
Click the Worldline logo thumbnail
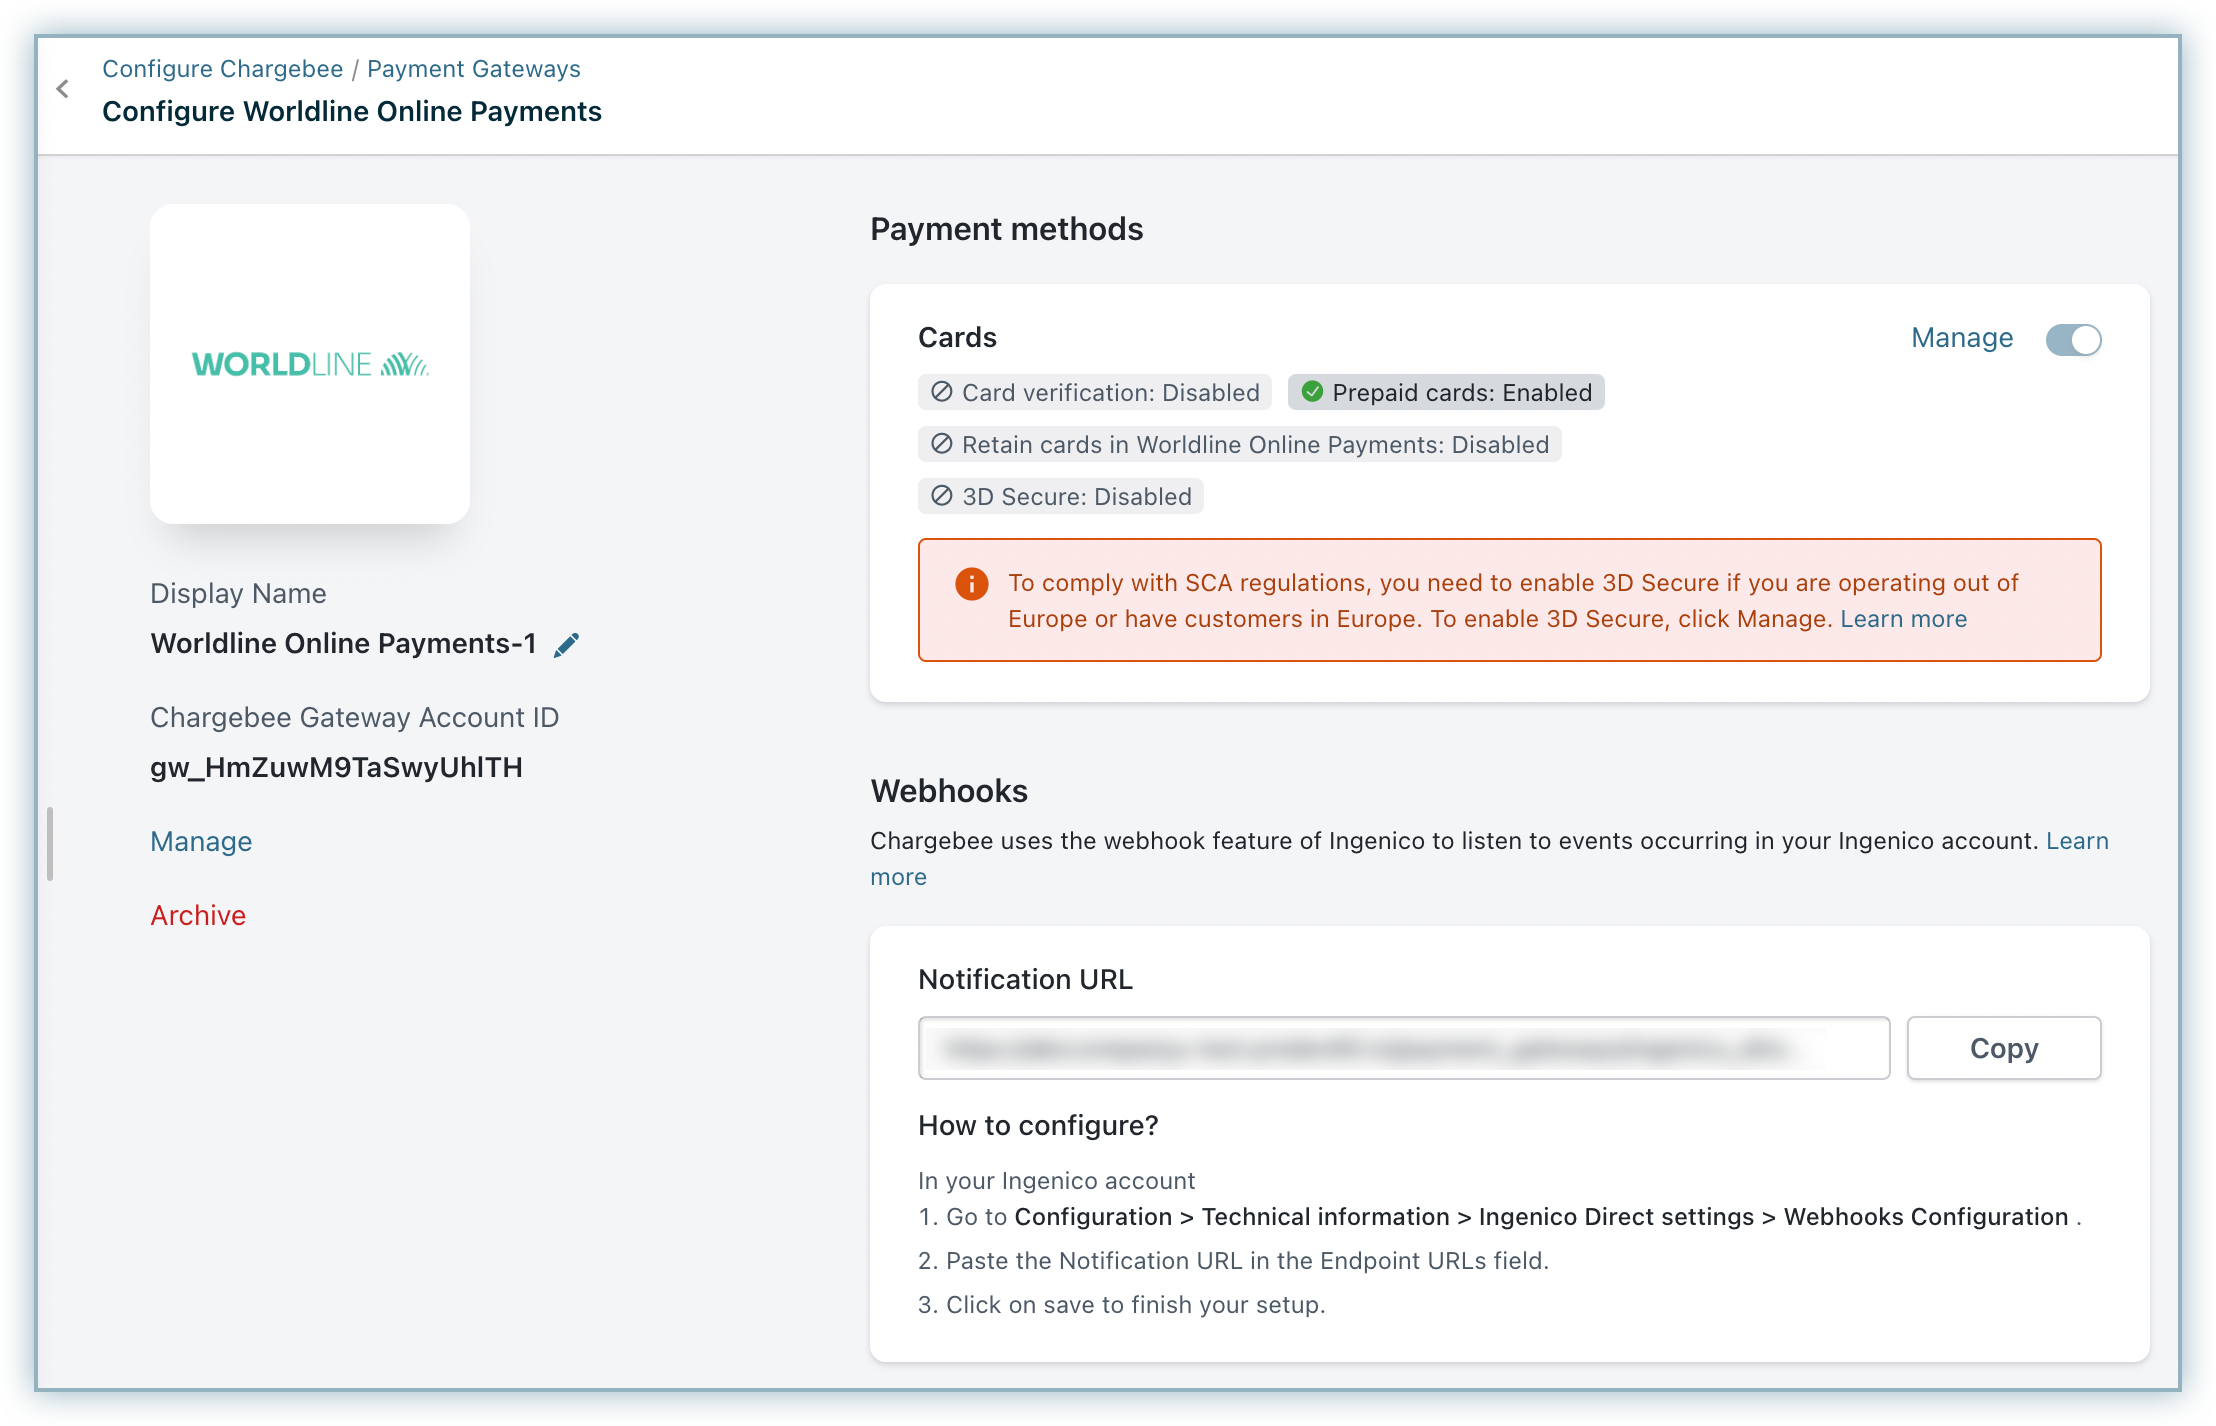pos(310,364)
